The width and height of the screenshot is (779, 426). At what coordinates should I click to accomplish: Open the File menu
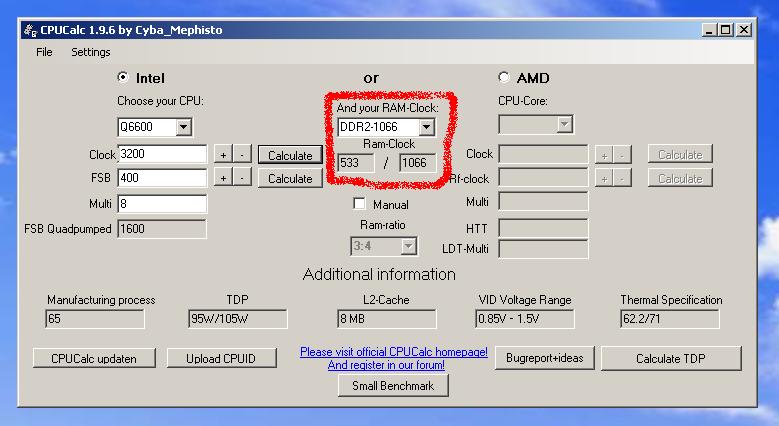44,52
